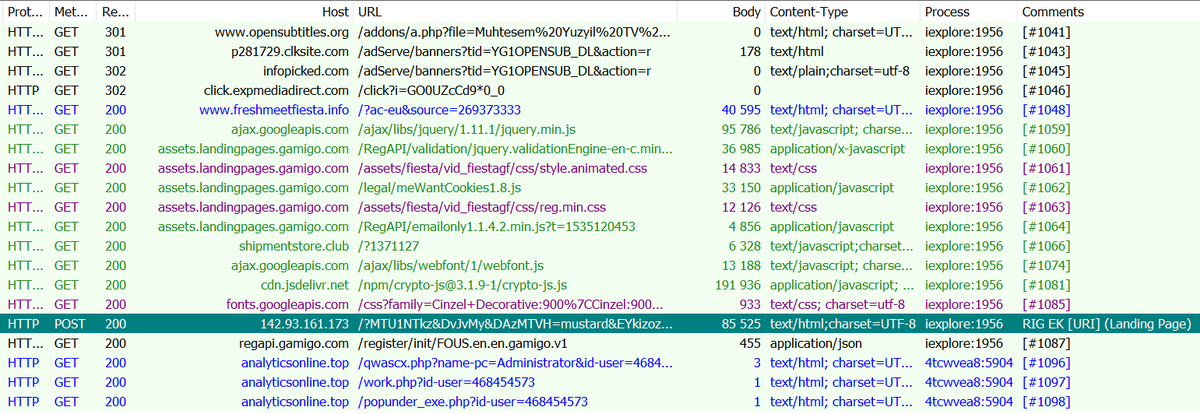Click the body size 85 525 cell
Viewport: 1200px width, 414px height.
738,324
